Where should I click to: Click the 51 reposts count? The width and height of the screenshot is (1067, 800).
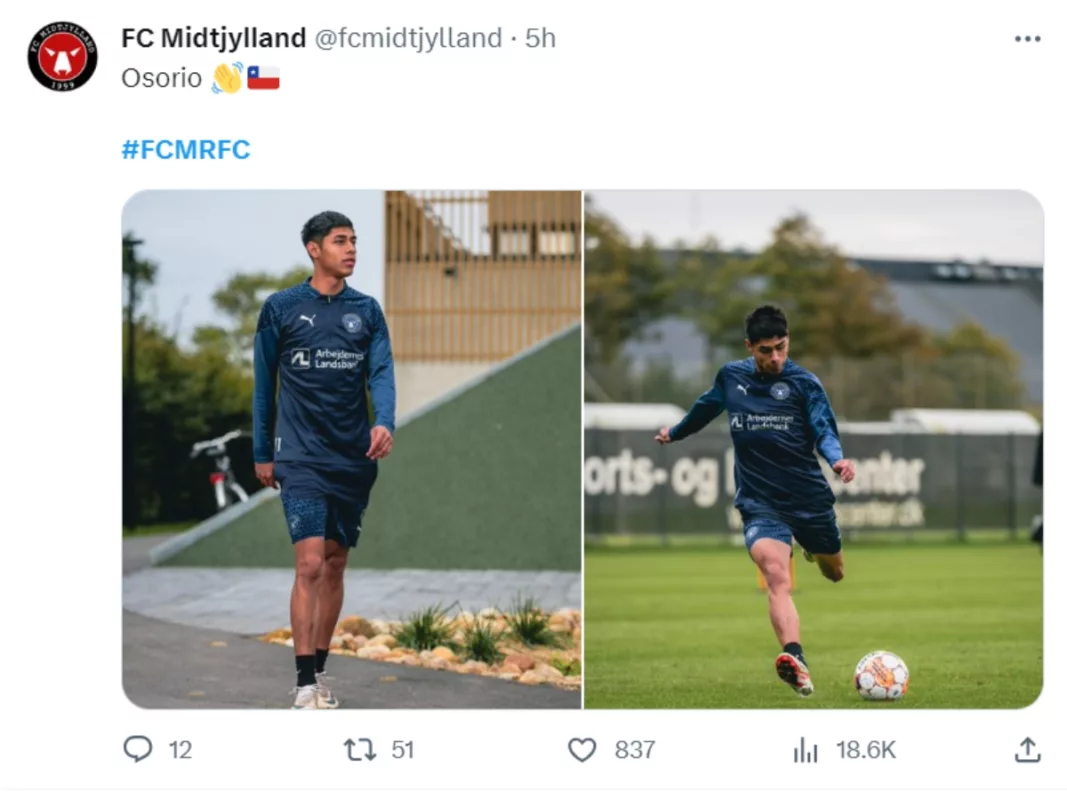402,749
